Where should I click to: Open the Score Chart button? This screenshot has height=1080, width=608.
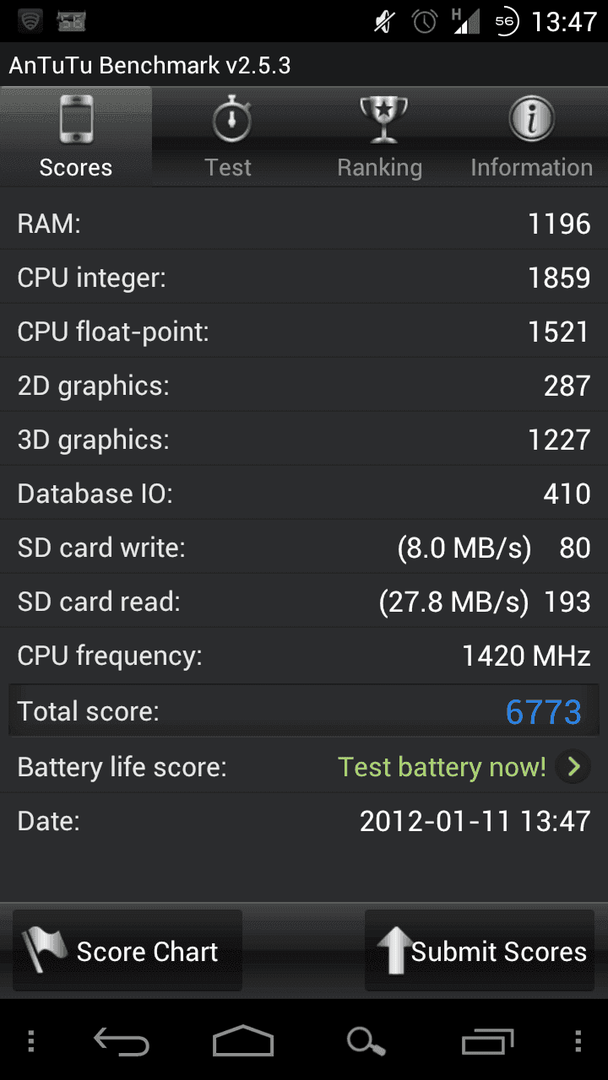[x=127, y=951]
